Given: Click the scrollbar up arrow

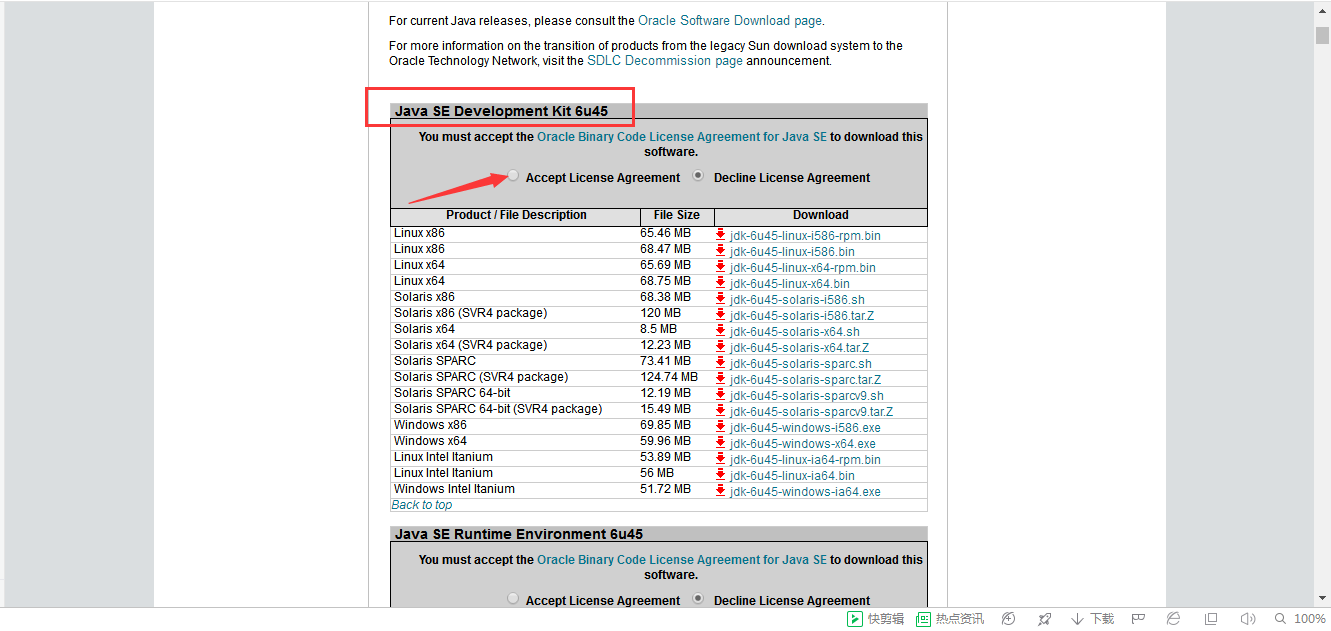Looking at the screenshot, I should 1322,10.
